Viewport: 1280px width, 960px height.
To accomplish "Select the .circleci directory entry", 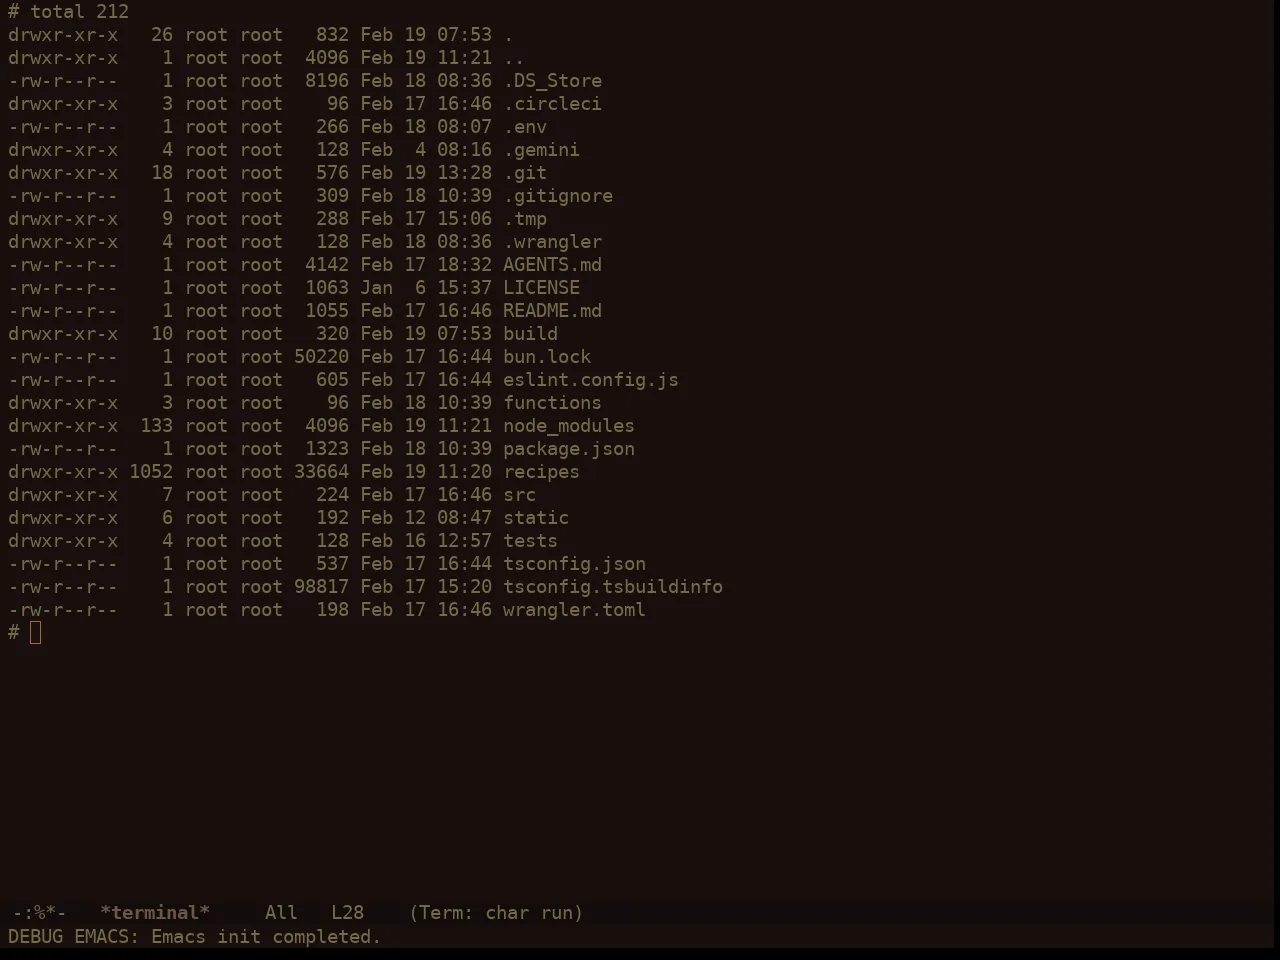I will pos(552,104).
